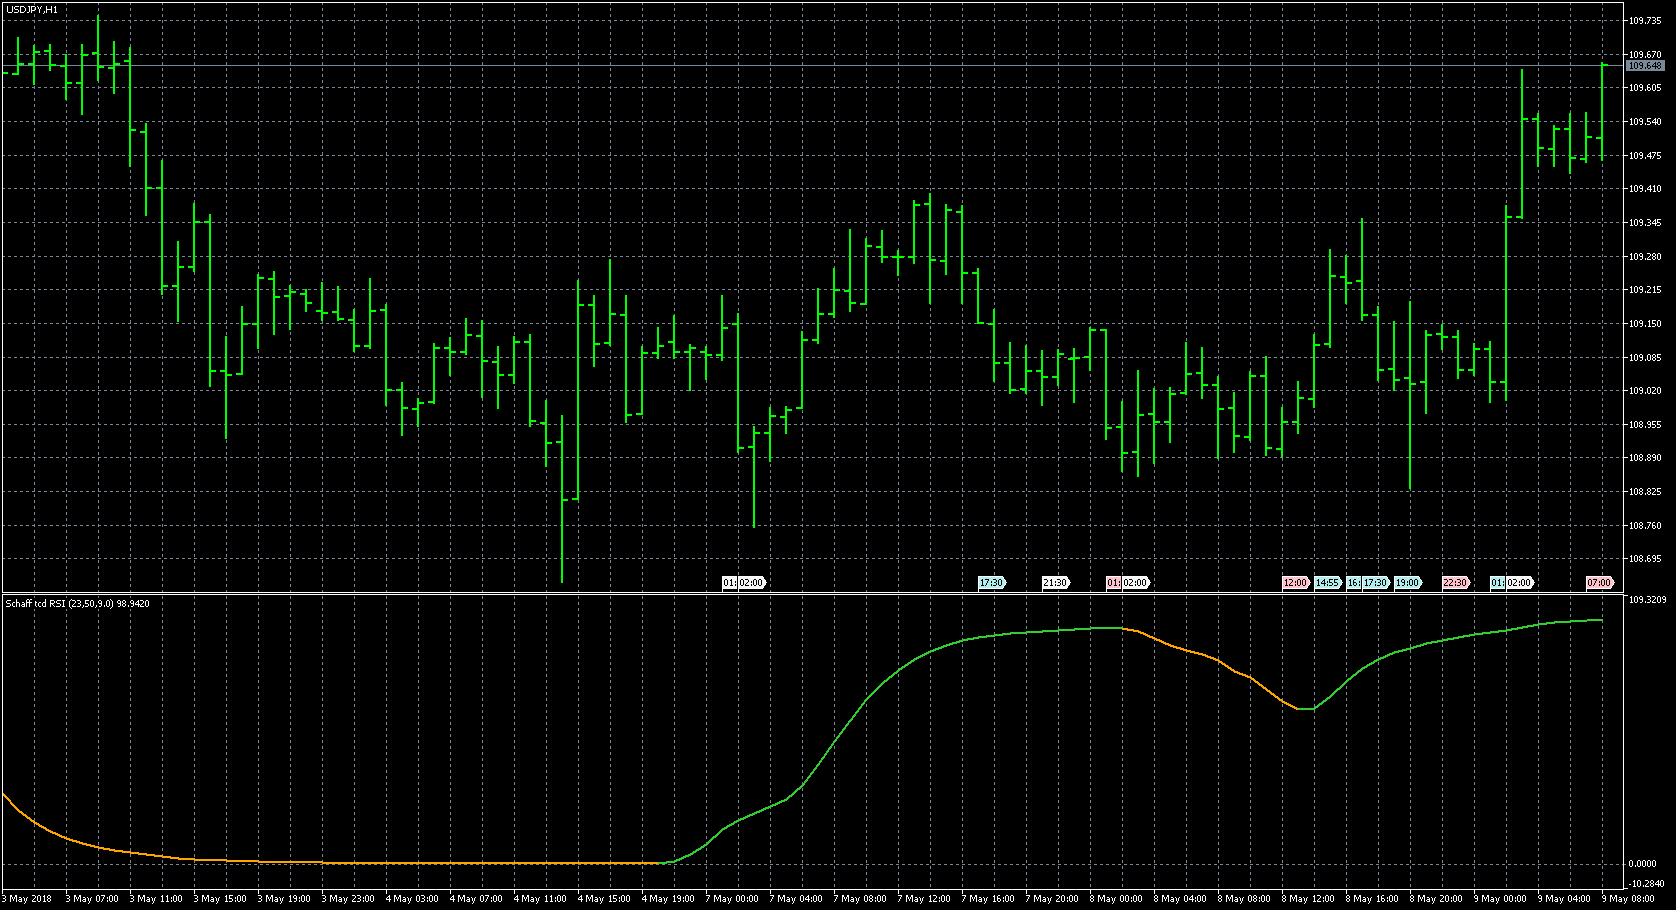Select the pink 22:30 event marker
This screenshot has width=1676, height=910.
1455,583
